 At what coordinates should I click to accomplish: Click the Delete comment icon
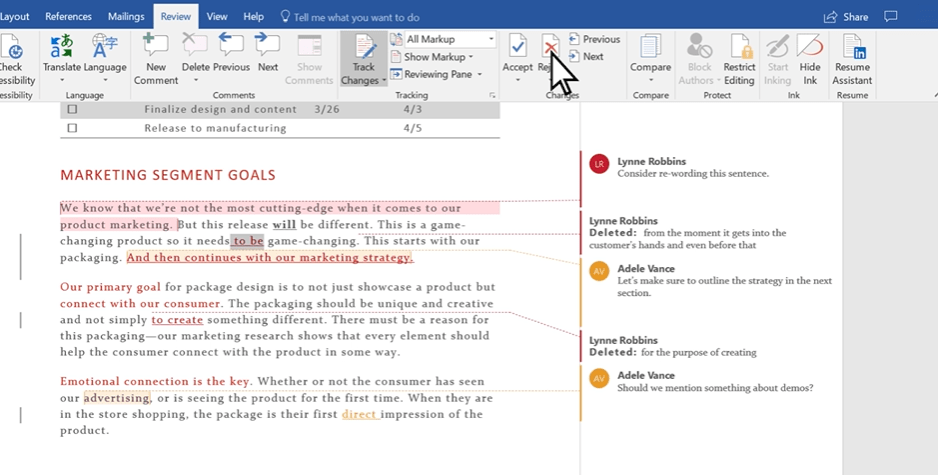coord(196,47)
